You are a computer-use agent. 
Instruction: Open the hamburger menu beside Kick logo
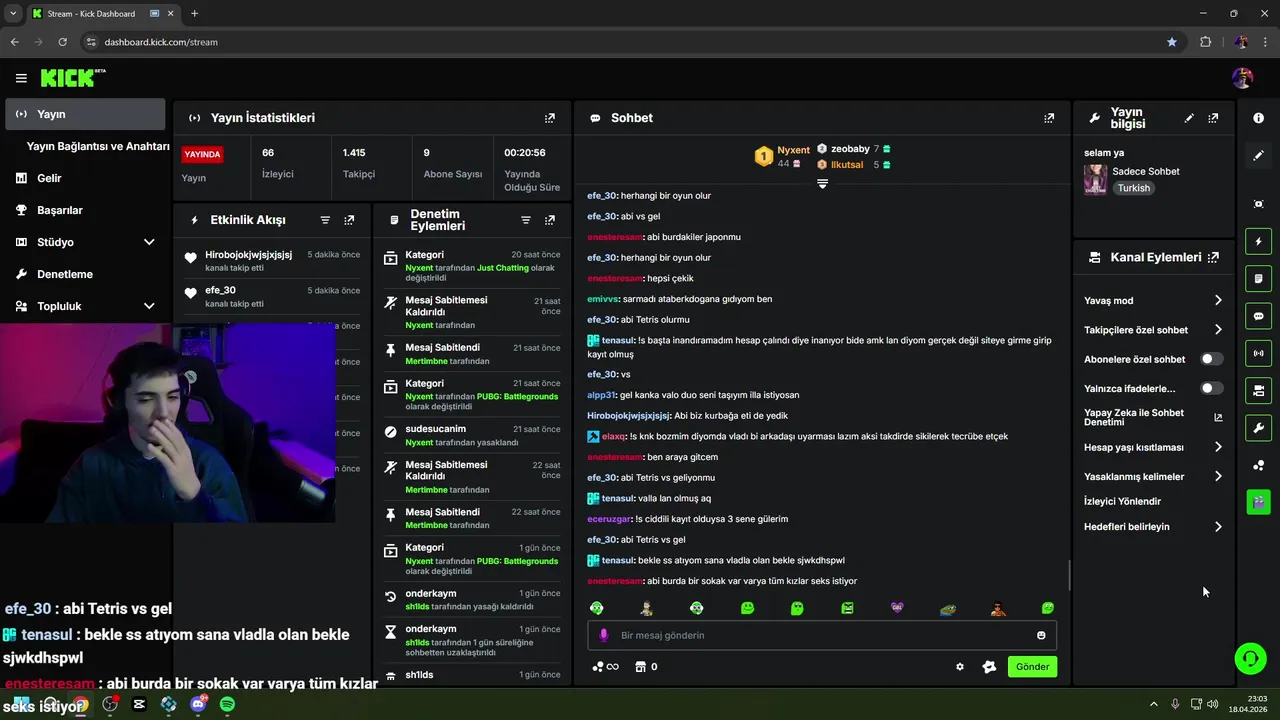point(21,78)
